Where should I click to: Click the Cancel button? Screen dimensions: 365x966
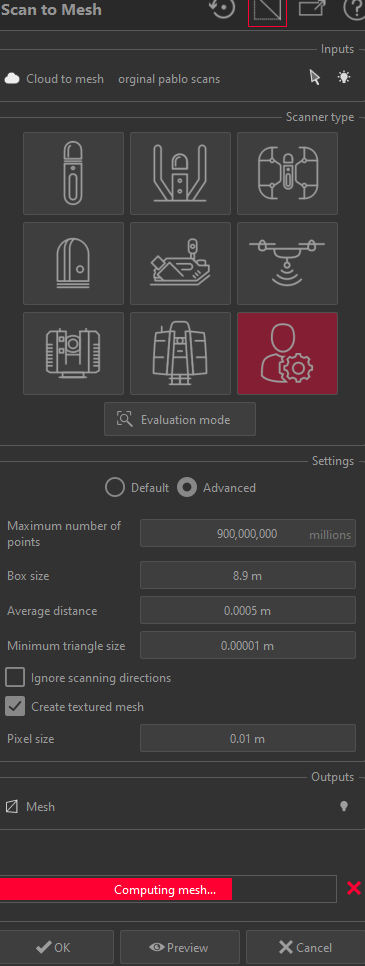[x=306, y=948]
